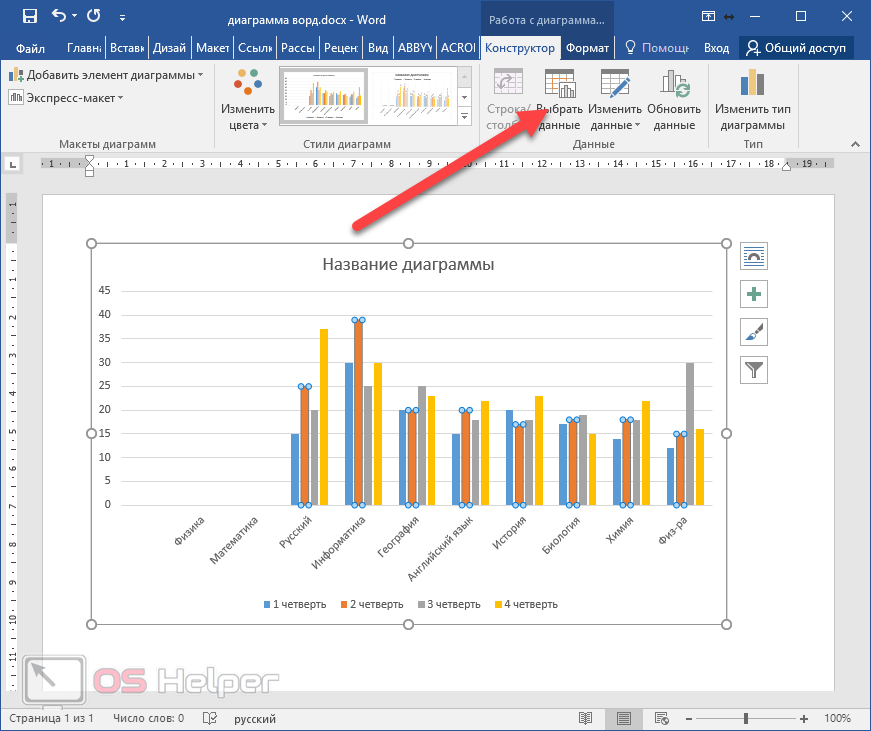
Task: Open the Изменить цвета color dropdown
Action: (247, 101)
